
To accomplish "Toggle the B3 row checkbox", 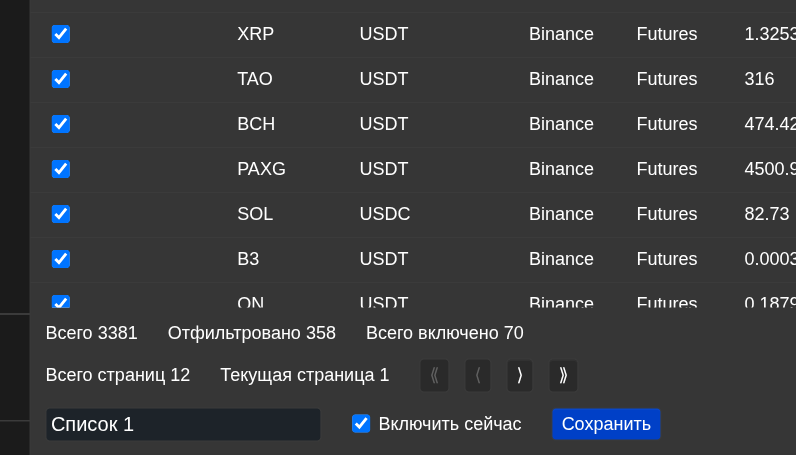I will [x=61, y=259].
